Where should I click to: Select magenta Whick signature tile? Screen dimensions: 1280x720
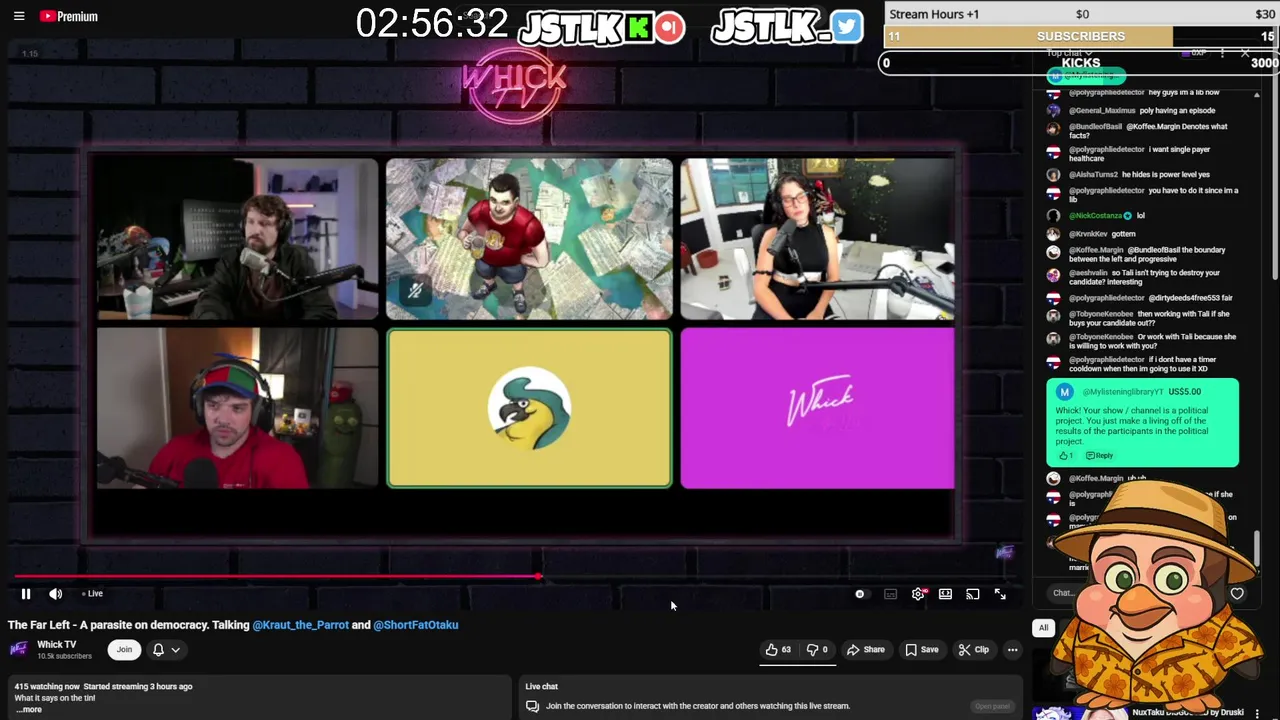click(817, 409)
